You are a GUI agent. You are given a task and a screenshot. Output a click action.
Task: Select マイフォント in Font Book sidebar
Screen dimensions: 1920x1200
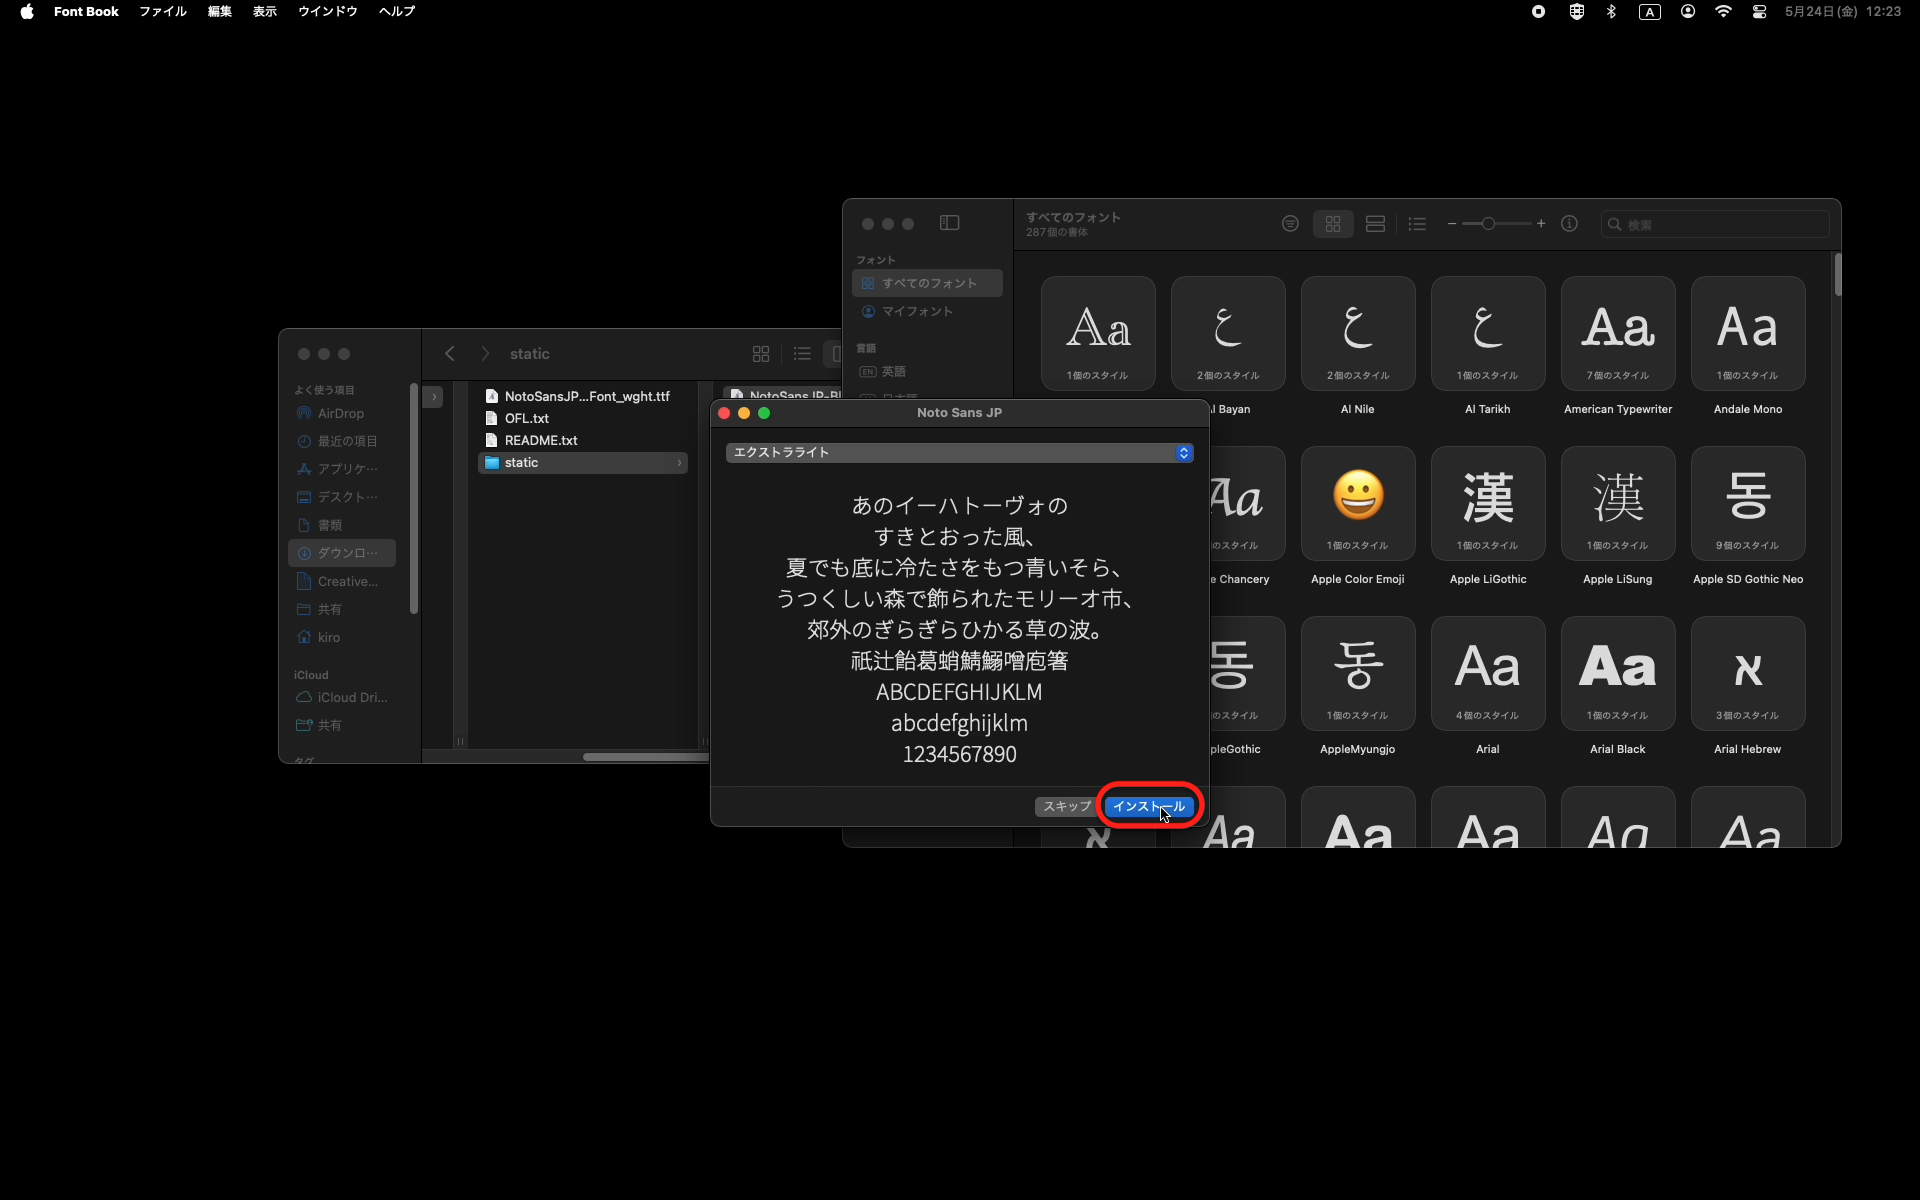coord(927,311)
